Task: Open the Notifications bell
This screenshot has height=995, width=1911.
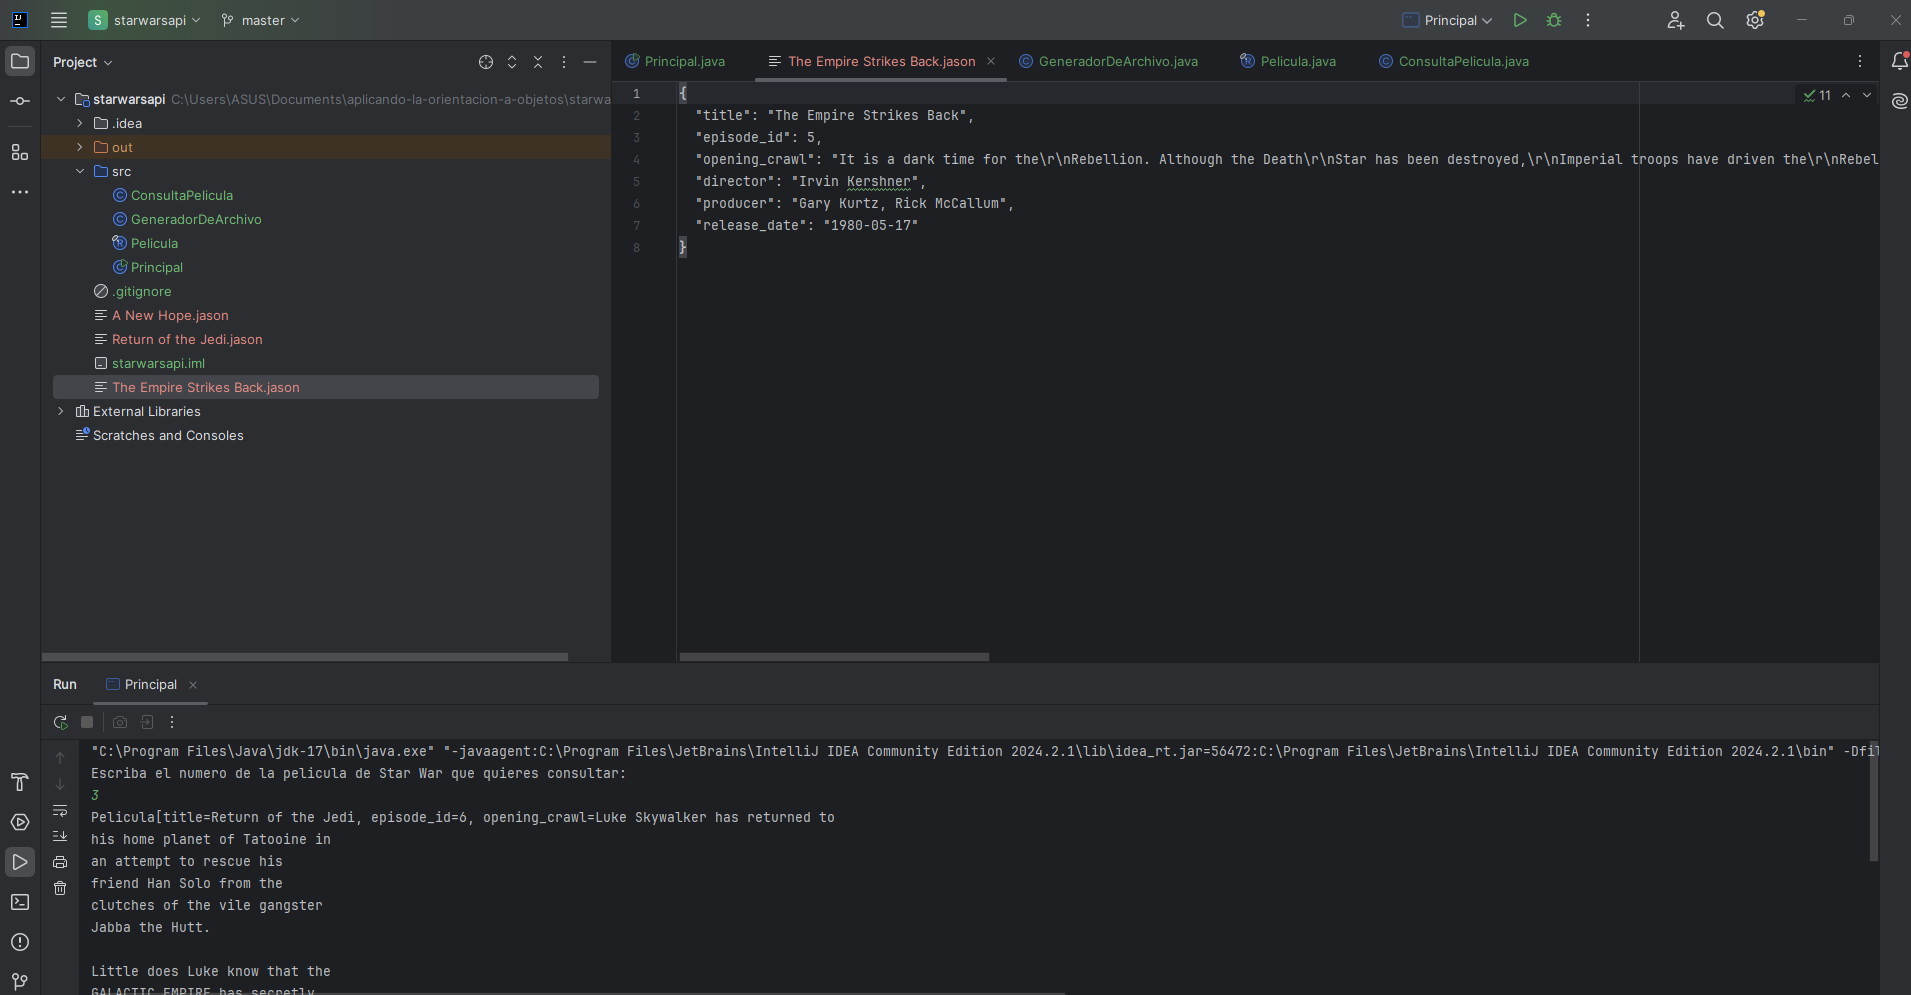Action: tap(1900, 61)
